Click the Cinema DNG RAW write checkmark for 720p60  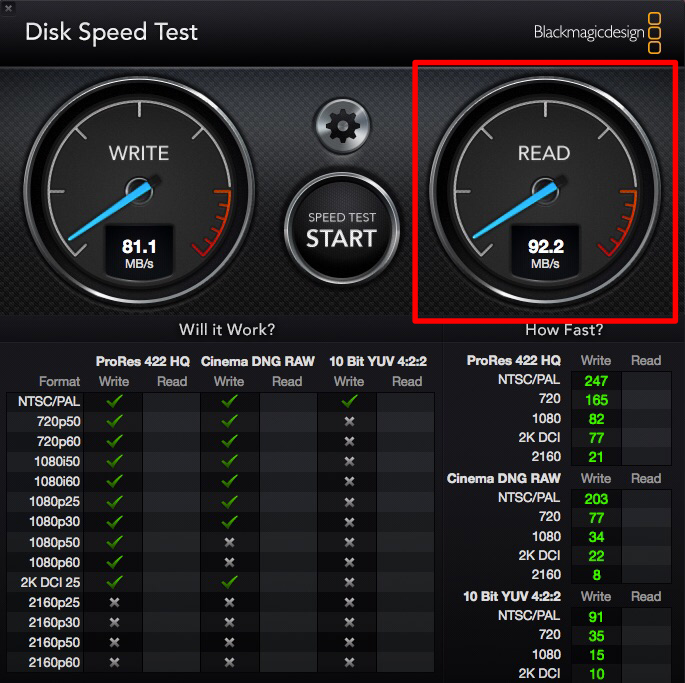click(x=229, y=441)
